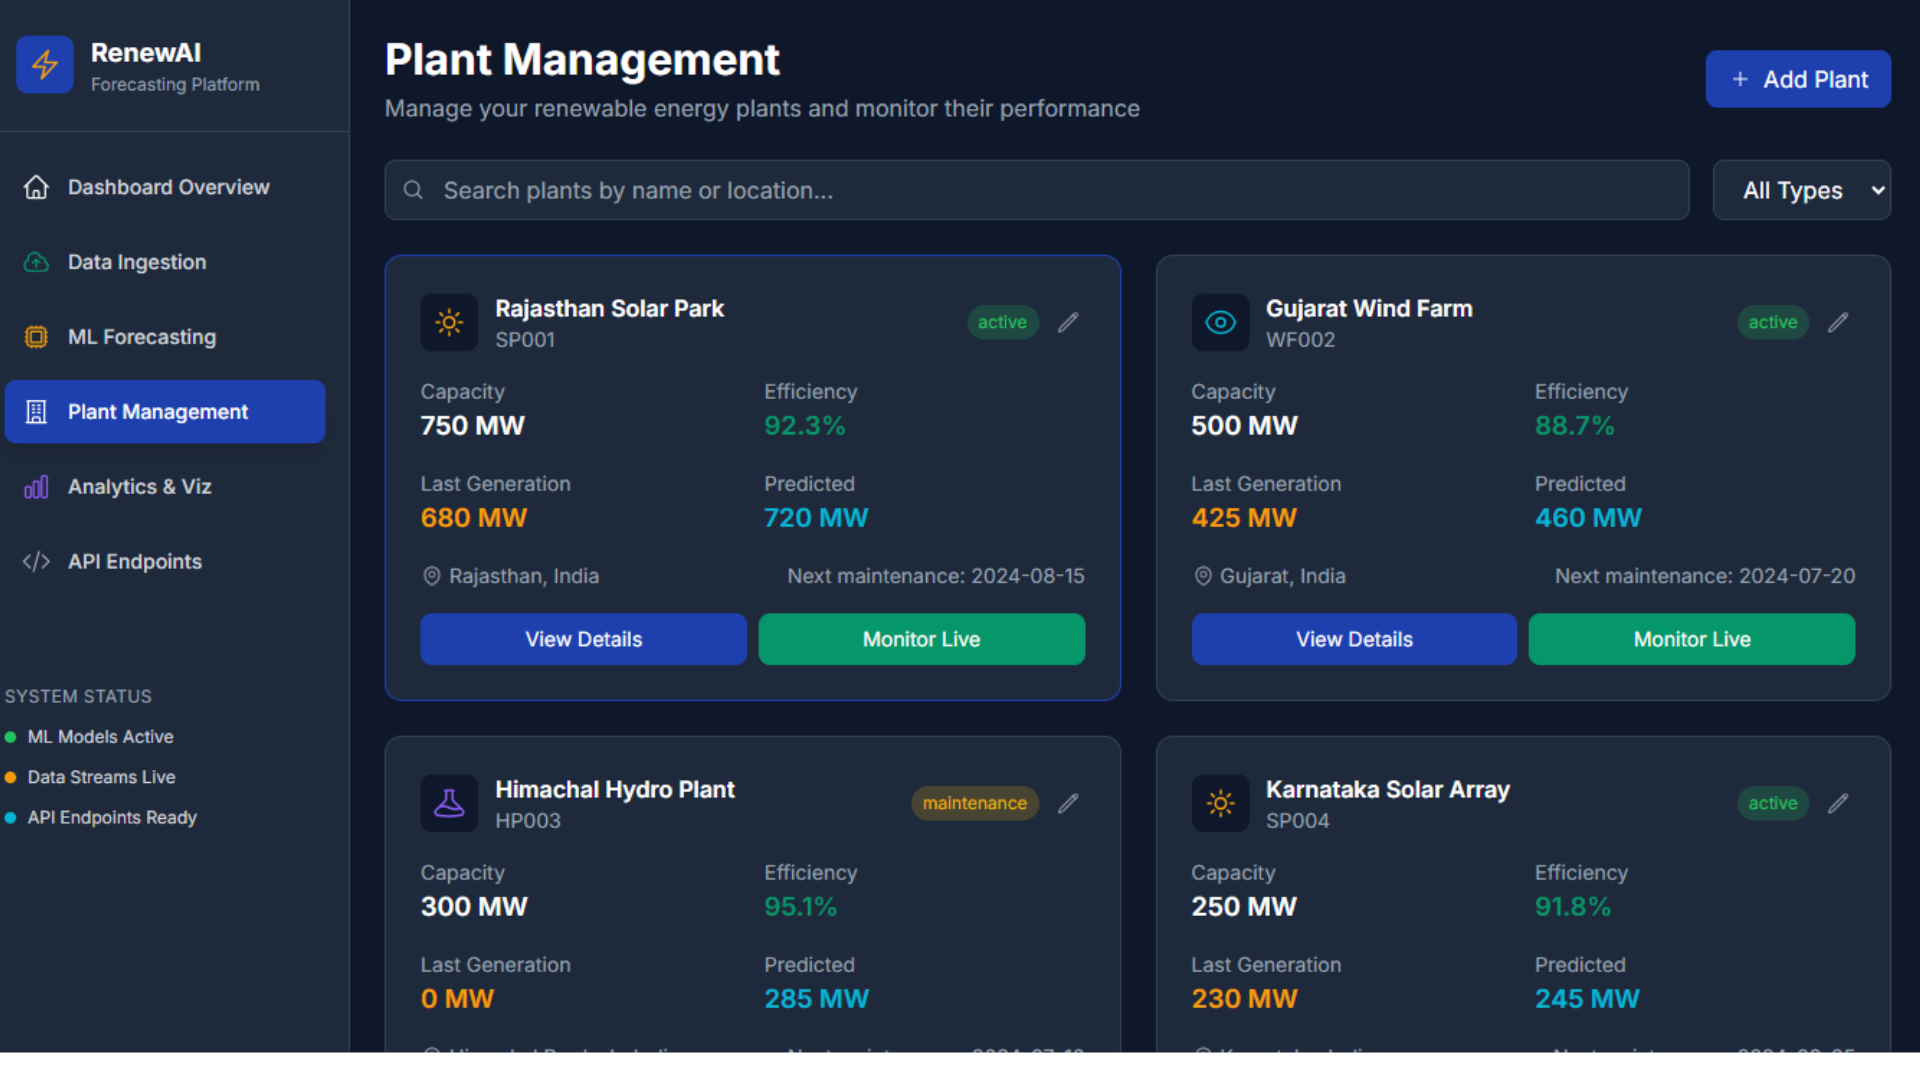Click the sun icon of Rajasthan Solar Park
The height and width of the screenshot is (1080, 1920).
click(x=449, y=322)
